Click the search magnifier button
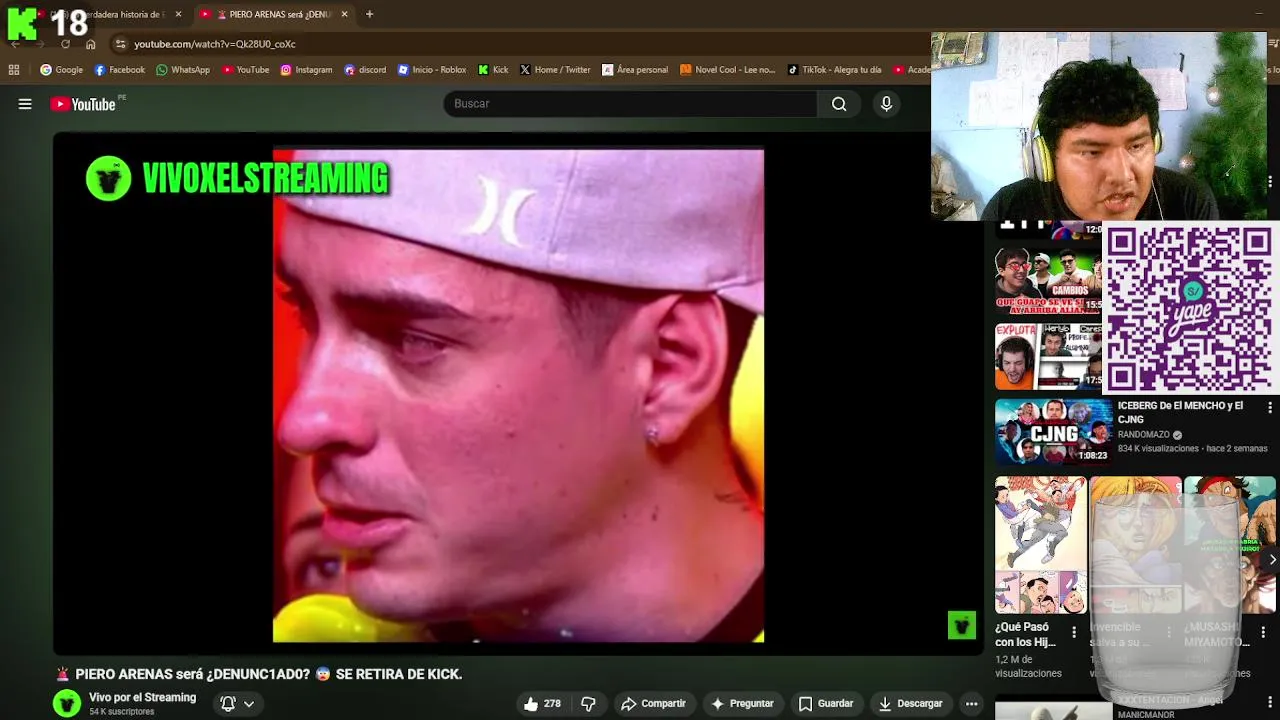Viewport: 1280px width, 720px height. tap(839, 104)
